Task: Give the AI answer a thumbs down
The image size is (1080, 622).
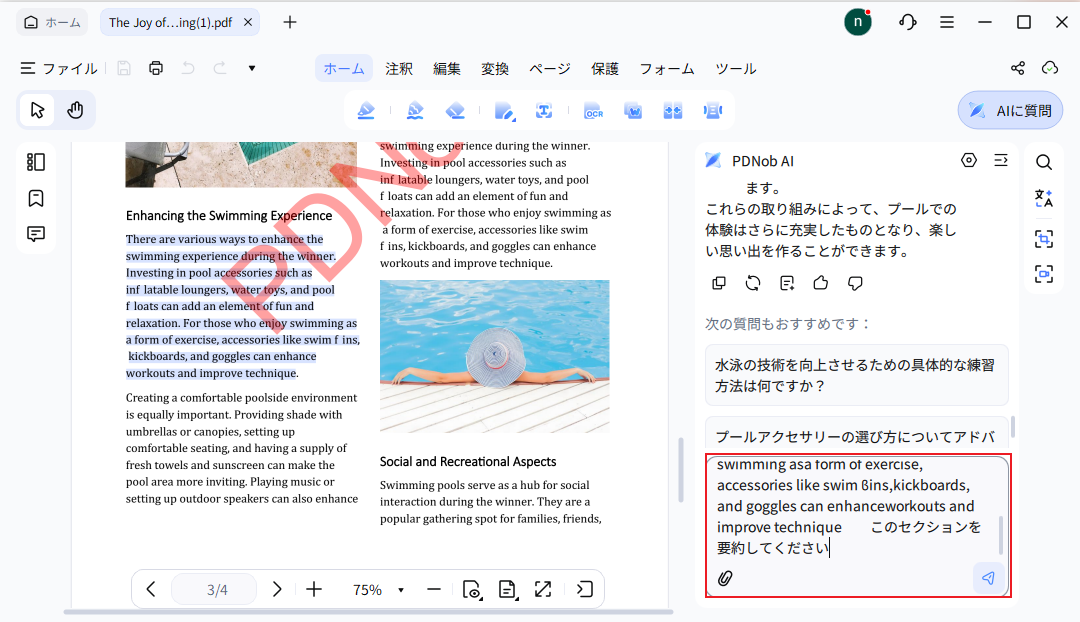Action: click(854, 283)
